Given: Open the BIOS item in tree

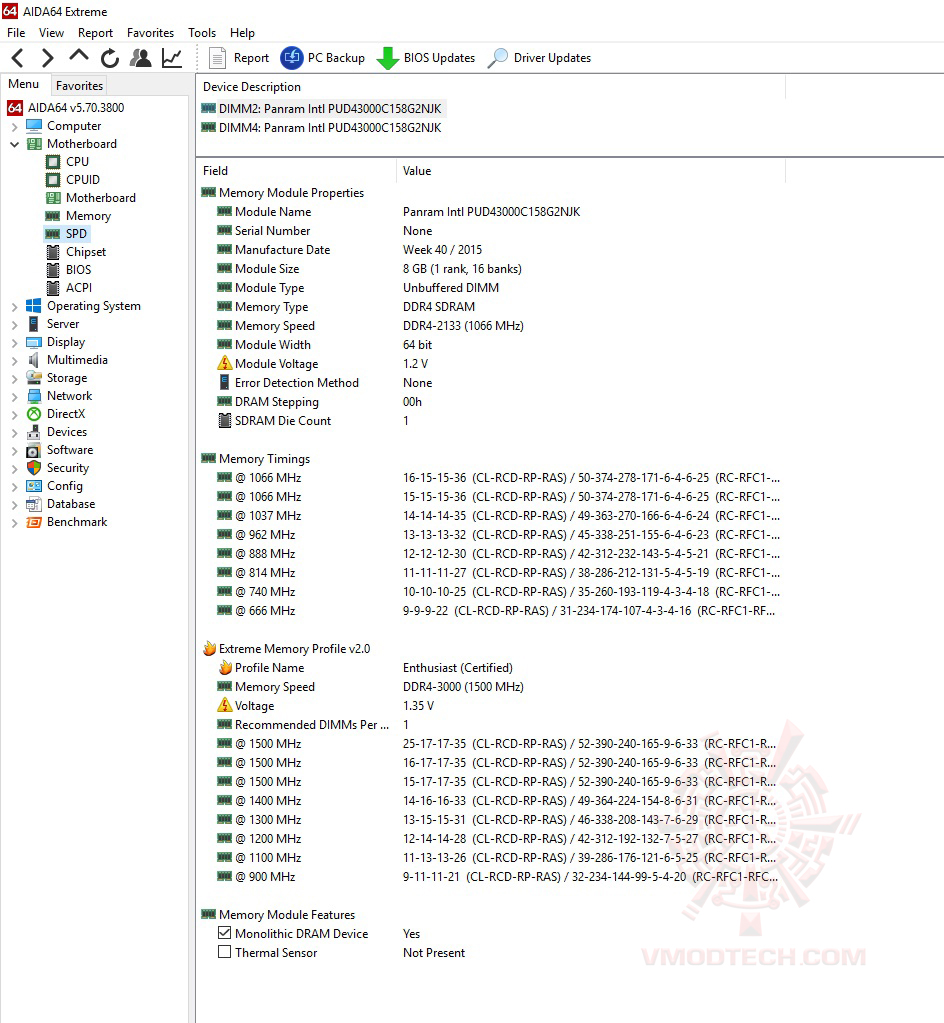Looking at the screenshot, I should tap(69, 269).
